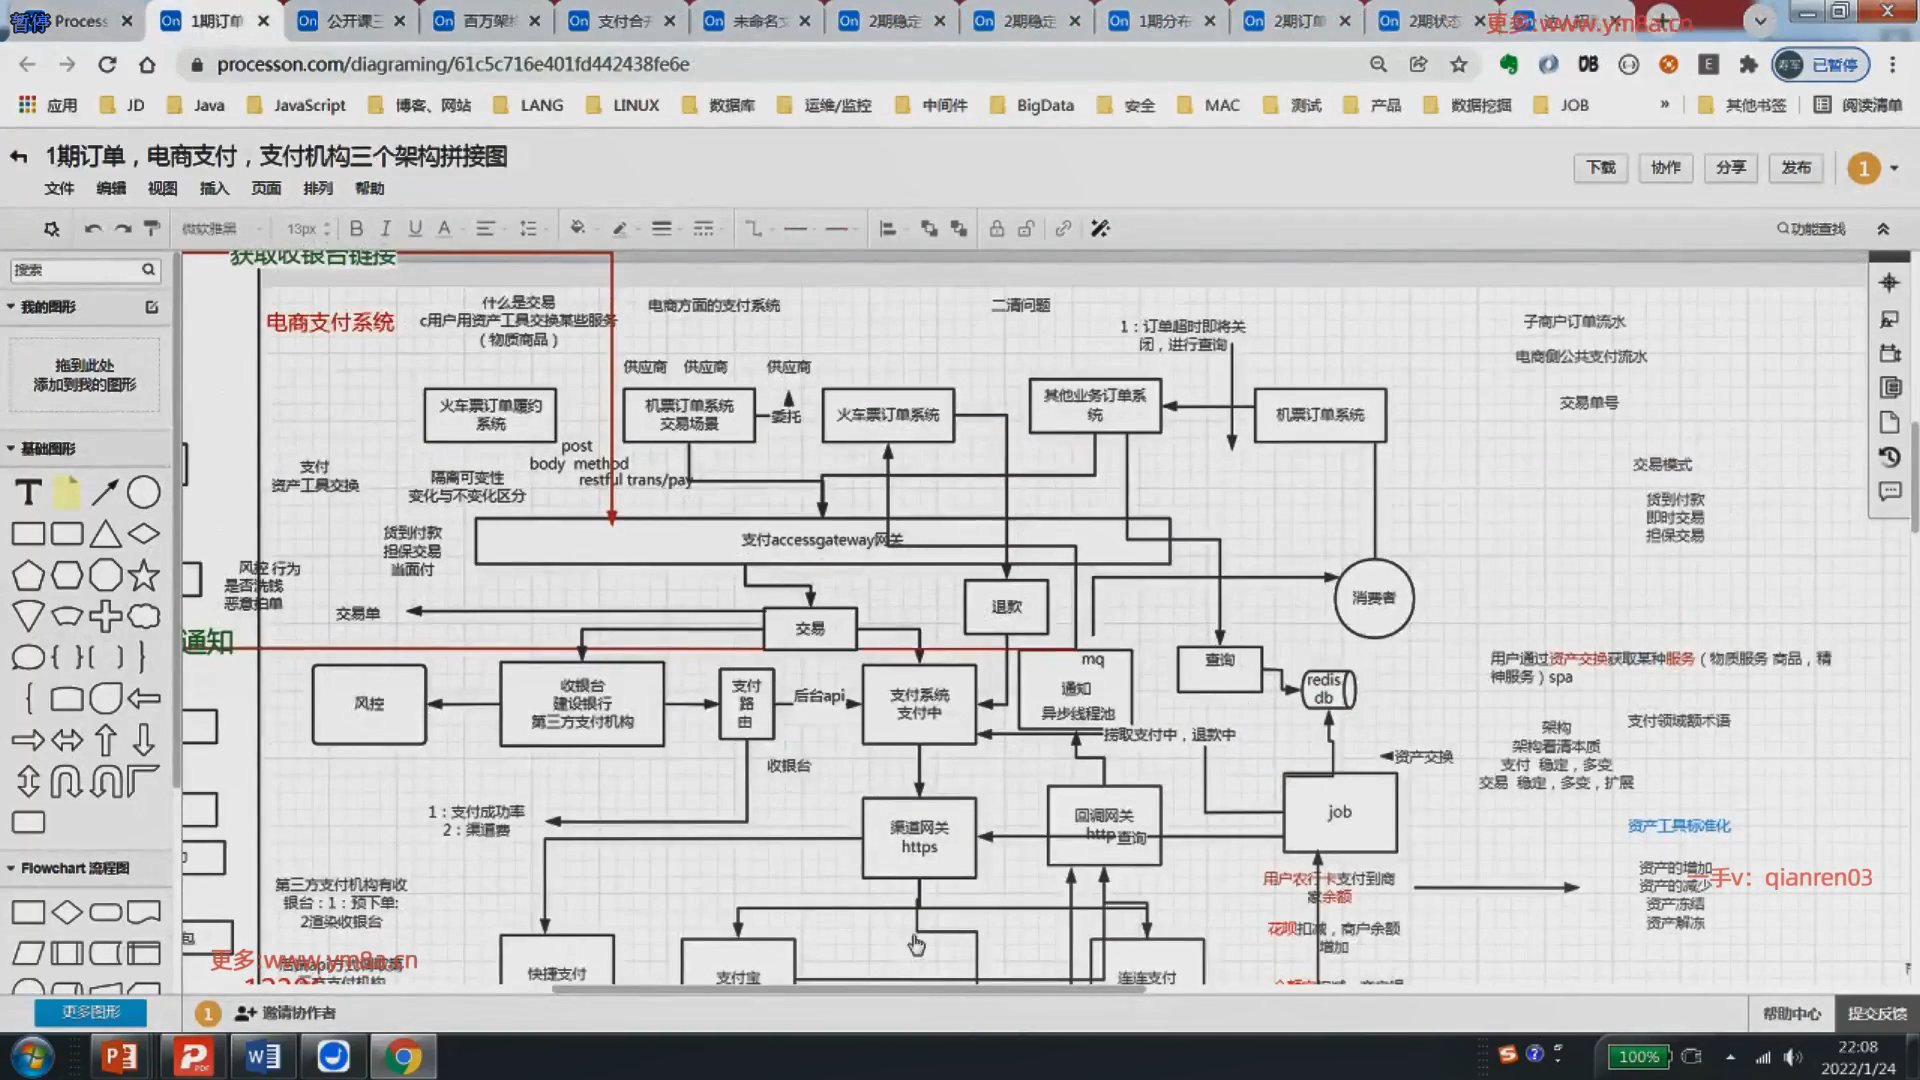This screenshot has height=1080, width=1920.
Task: Toggle bold formatting
Action: 356,229
